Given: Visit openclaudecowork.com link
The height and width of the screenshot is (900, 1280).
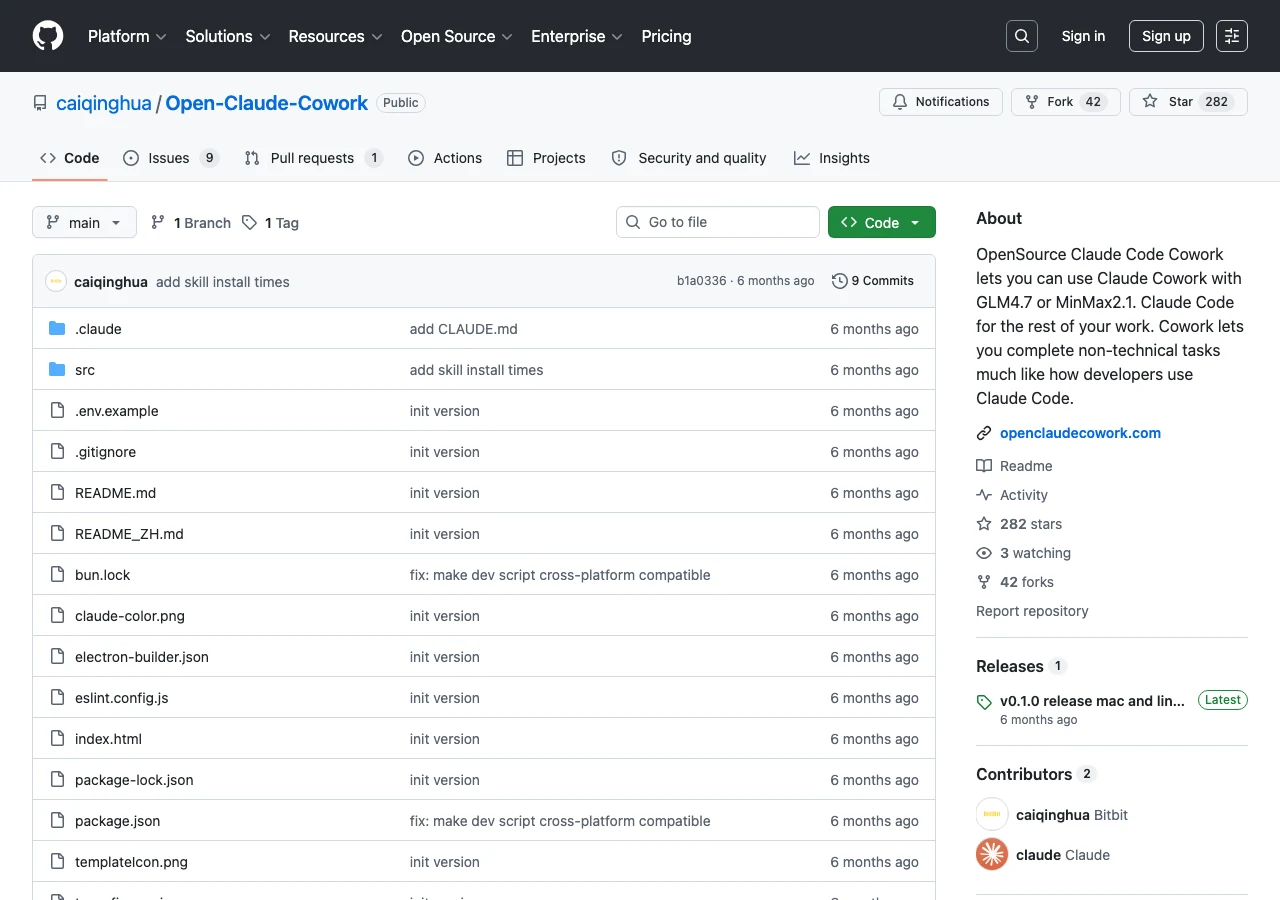Looking at the screenshot, I should tap(1080, 433).
